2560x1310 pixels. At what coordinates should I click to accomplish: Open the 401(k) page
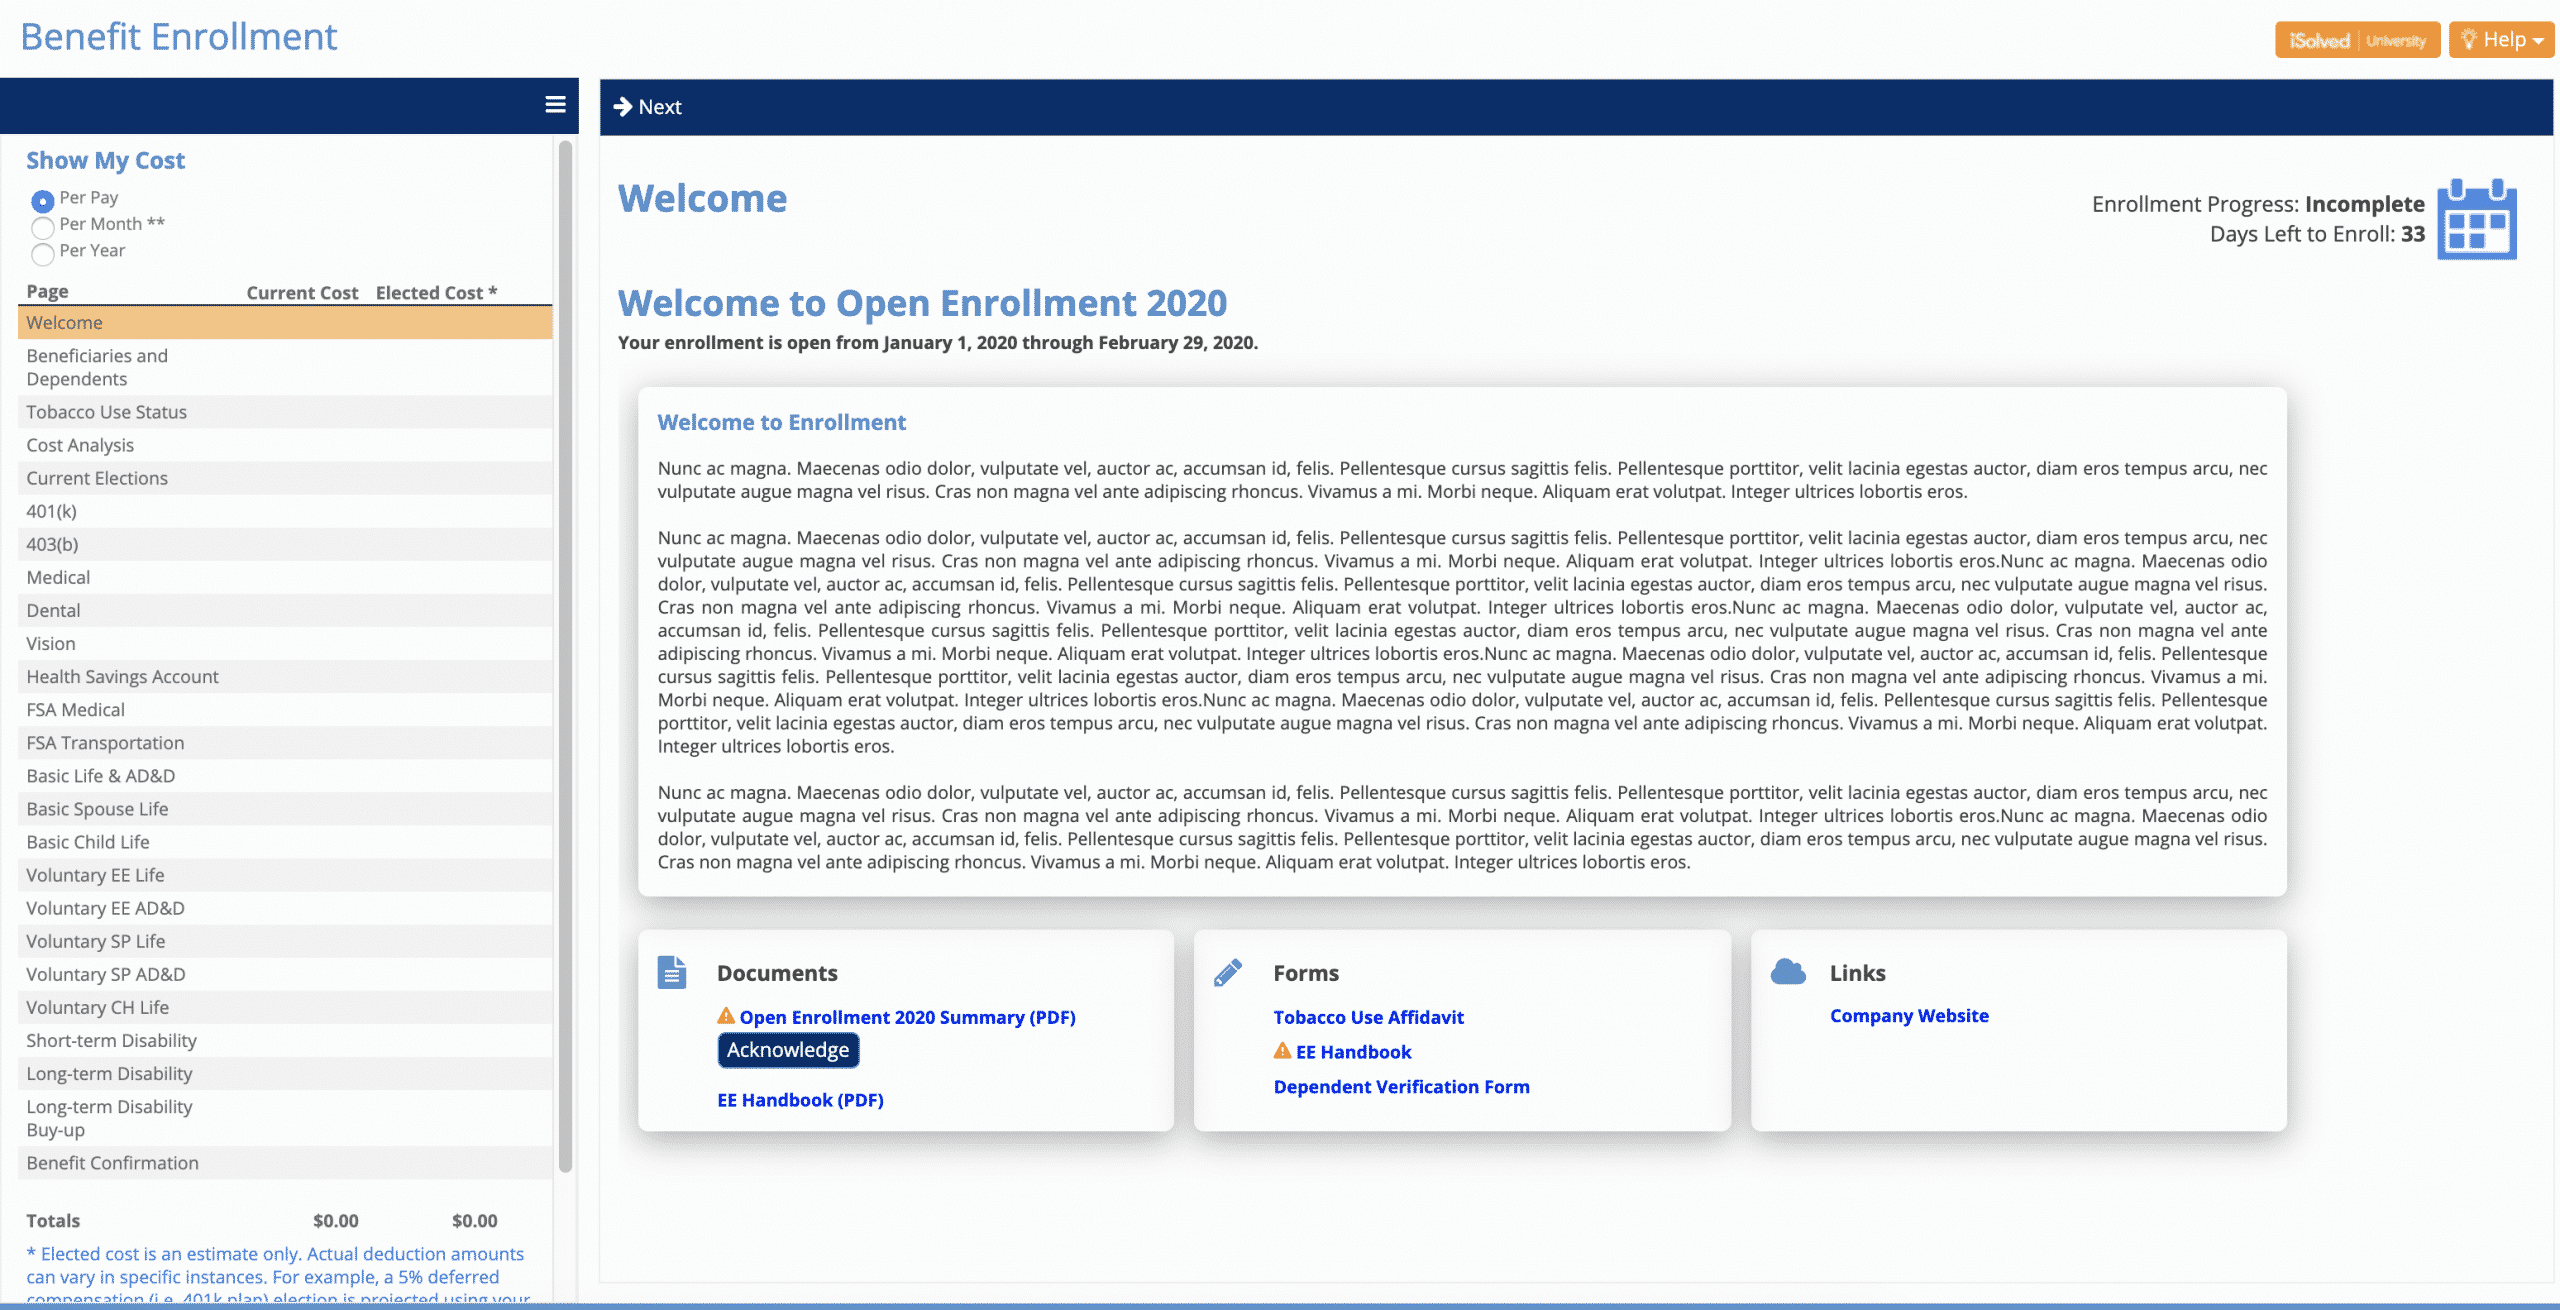[285, 511]
